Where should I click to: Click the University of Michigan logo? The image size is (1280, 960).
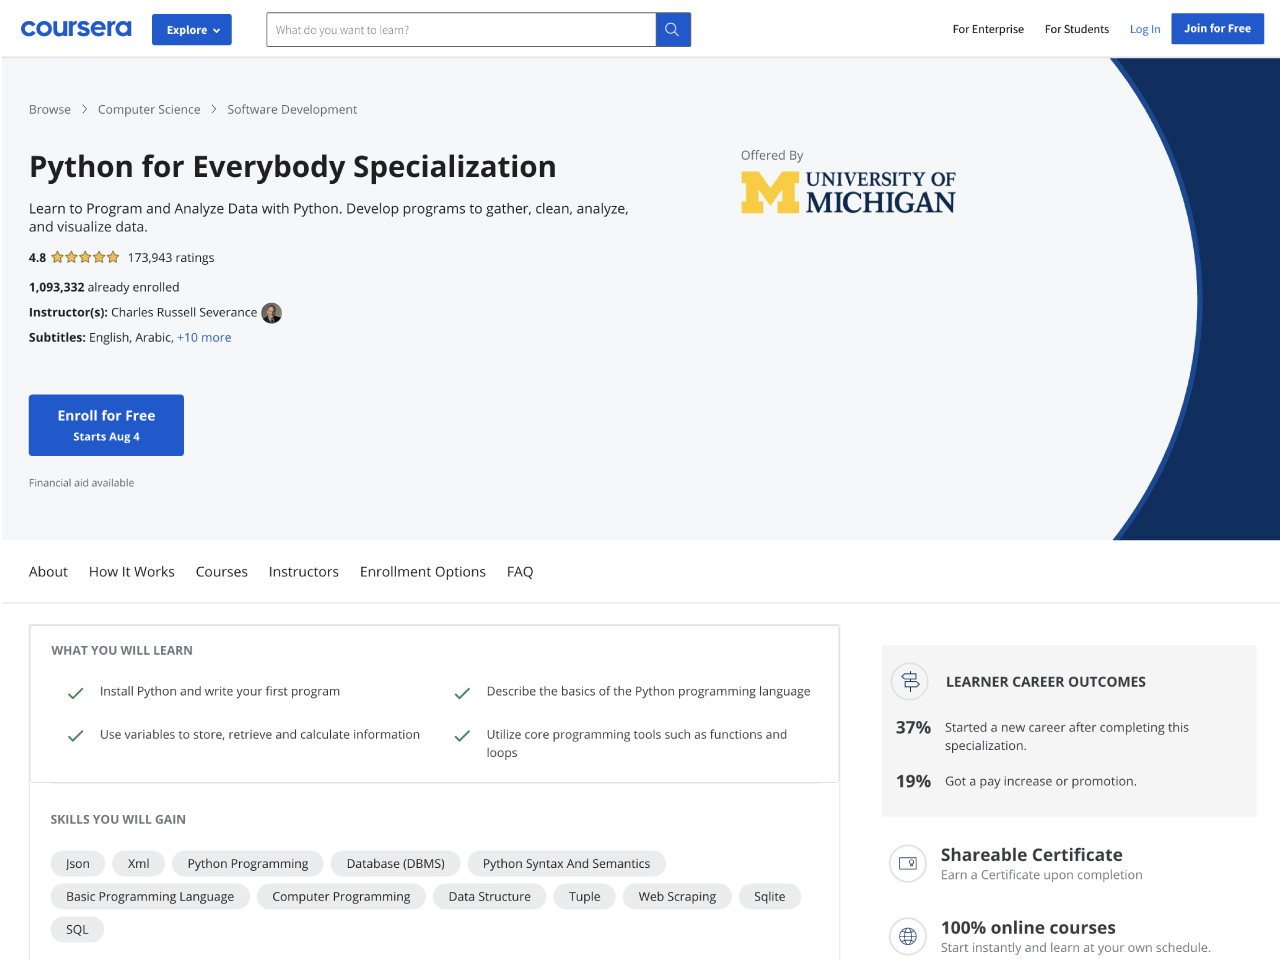point(848,193)
